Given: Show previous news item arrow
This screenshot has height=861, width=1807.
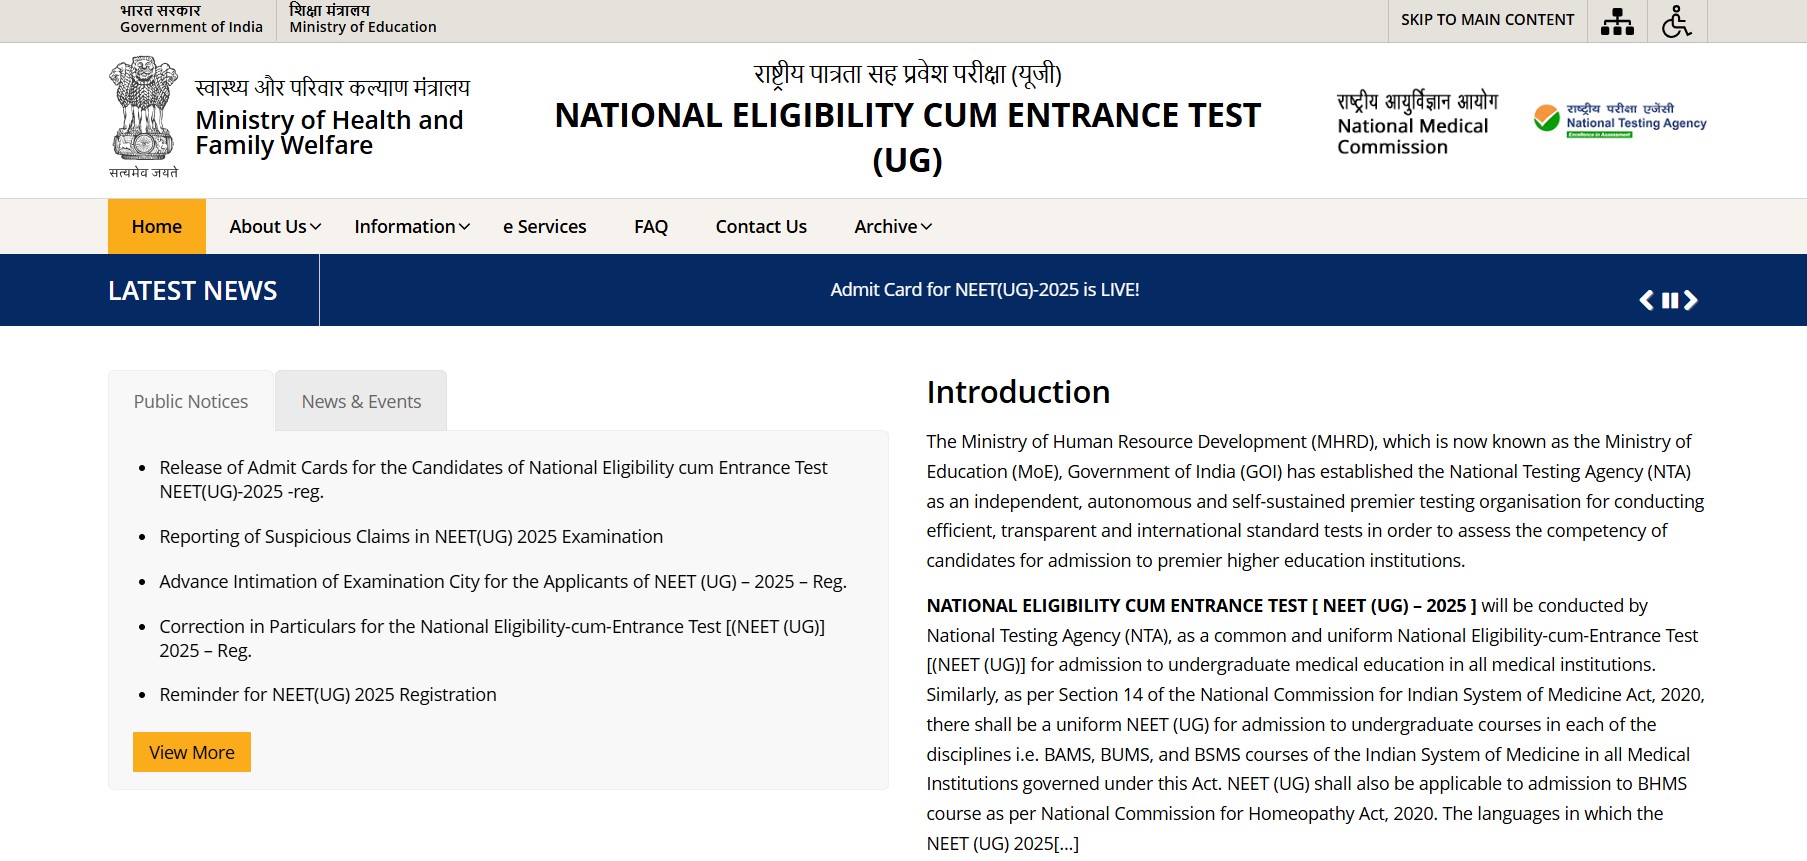Looking at the screenshot, I should pyautogui.click(x=1647, y=300).
